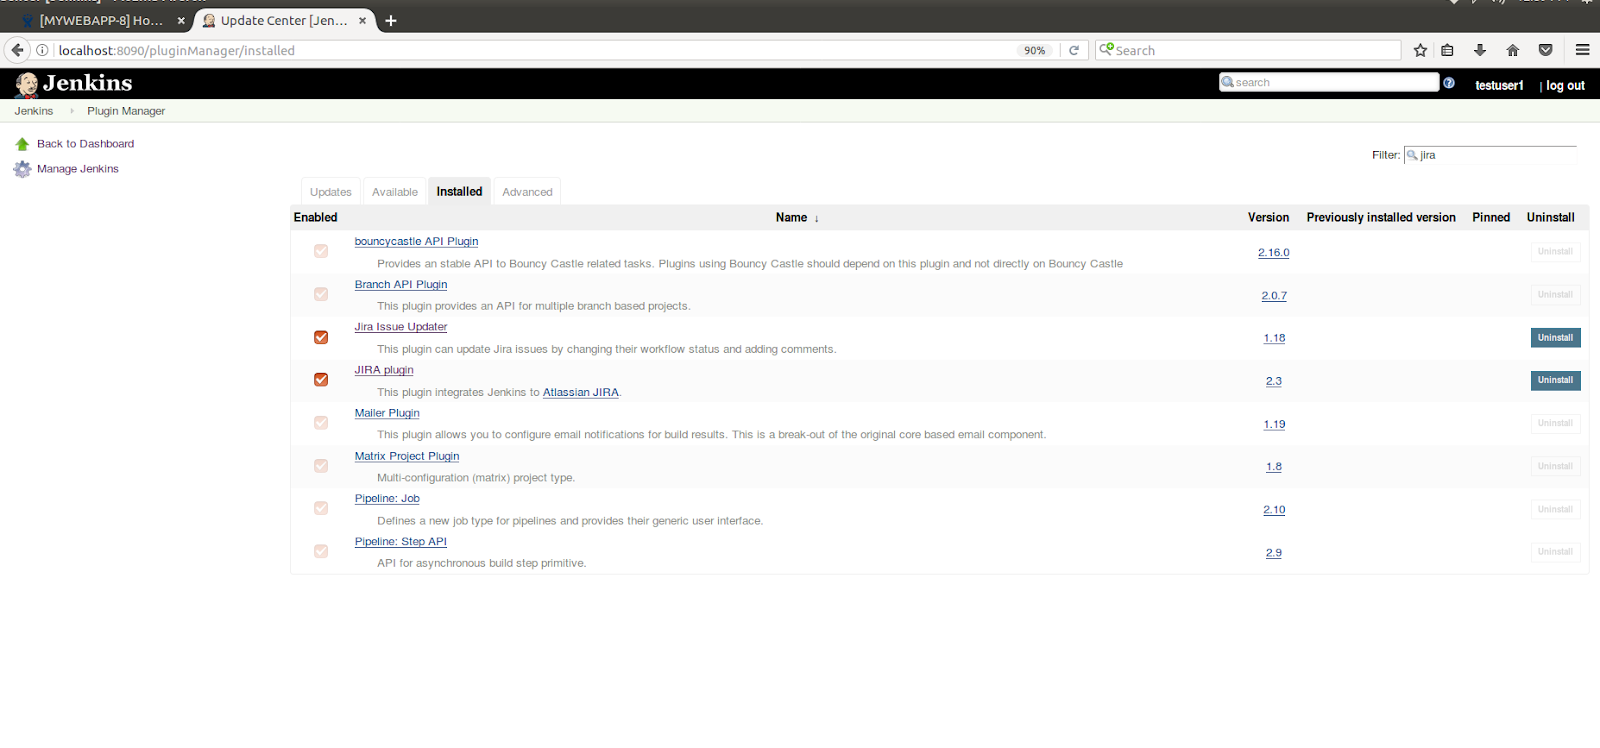Click the green Back to Dashboard arrow icon
Image resolution: width=1600 pixels, height=748 pixels.
point(22,144)
